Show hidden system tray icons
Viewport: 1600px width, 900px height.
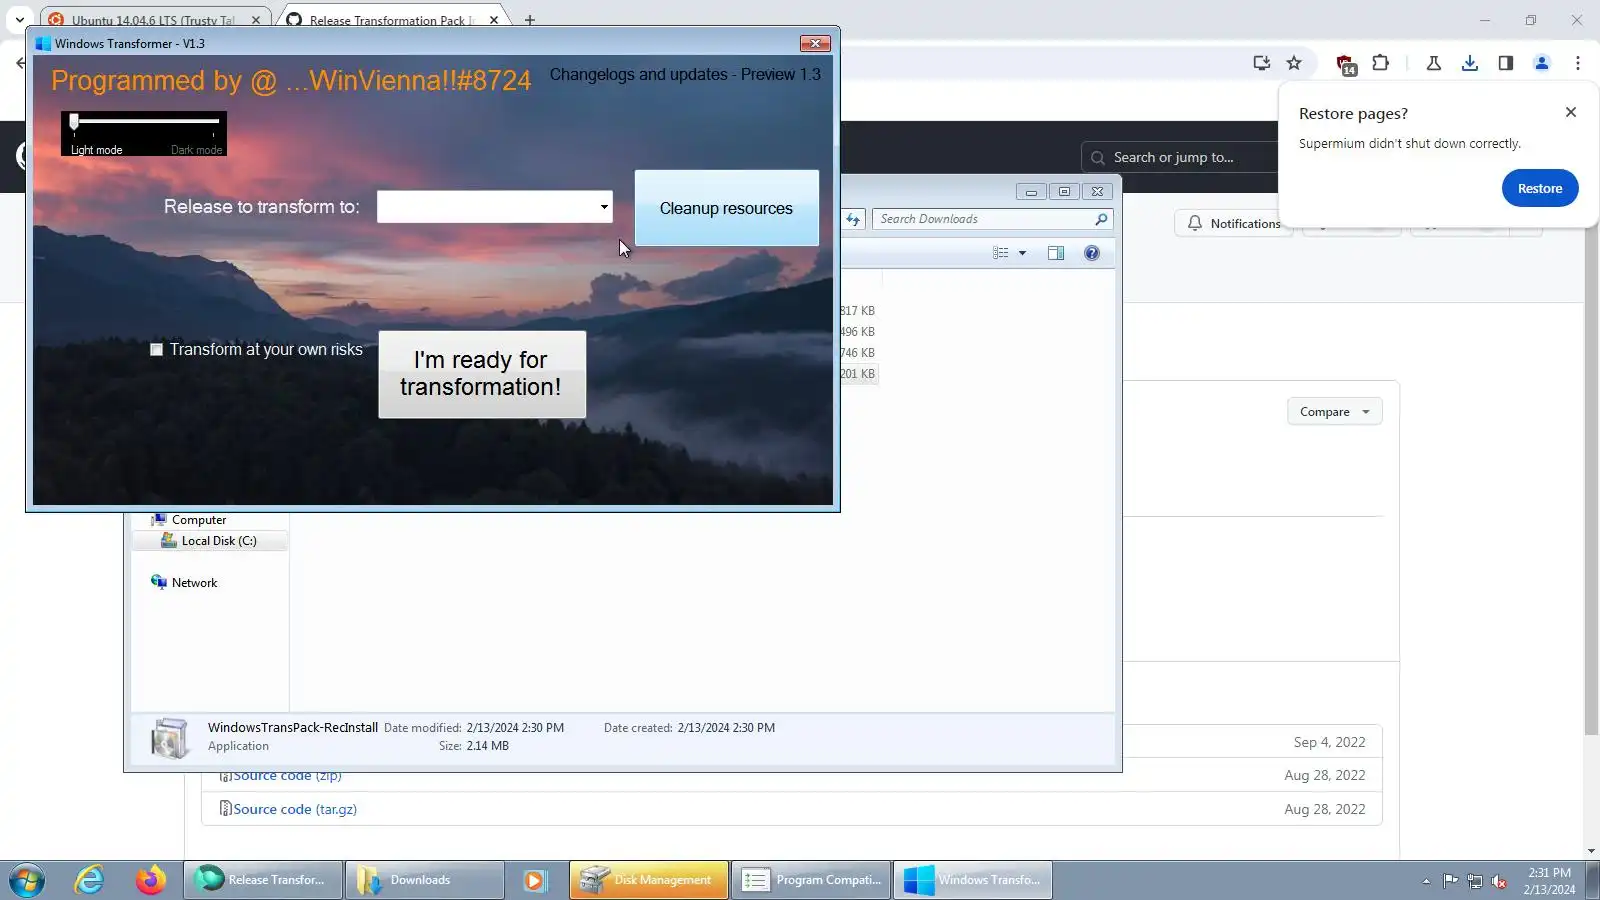click(1426, 881)
